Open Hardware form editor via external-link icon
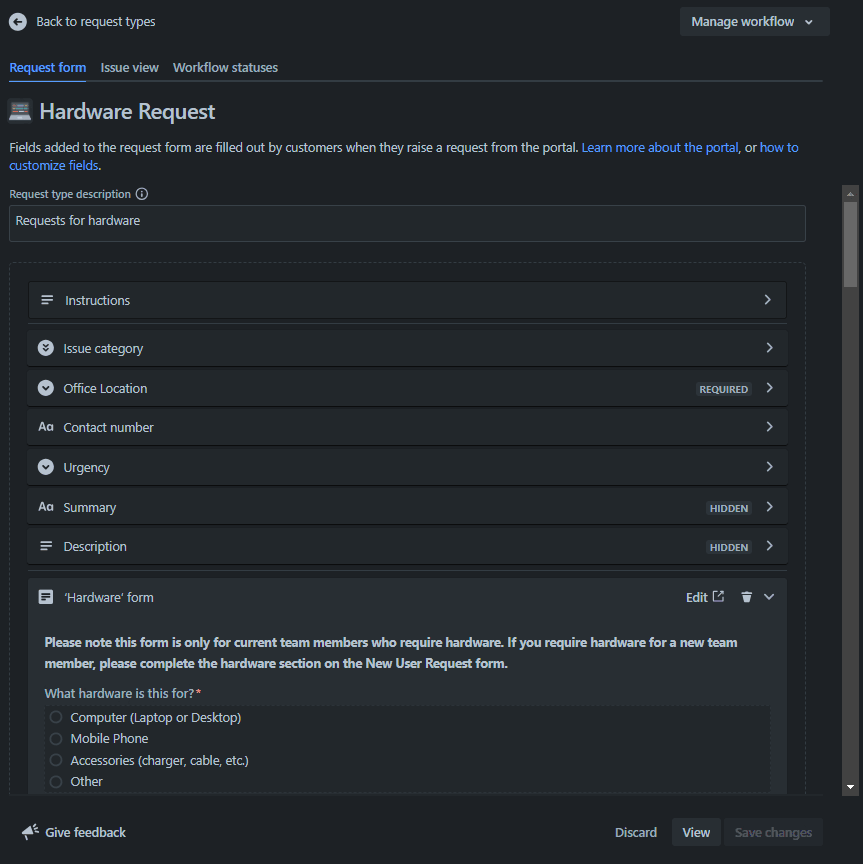The height and width of the screenshot is (864, 863). tap(718, 597)
